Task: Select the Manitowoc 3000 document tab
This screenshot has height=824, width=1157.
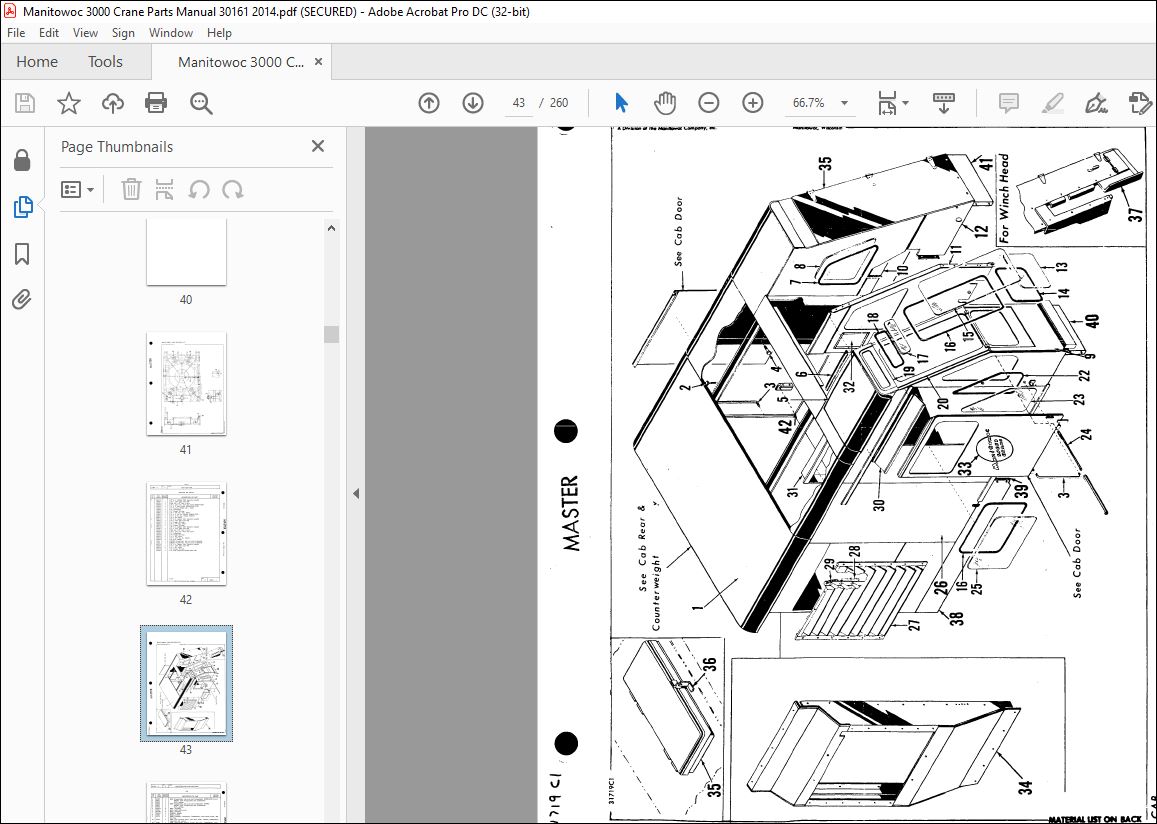Action: (241, 62)
